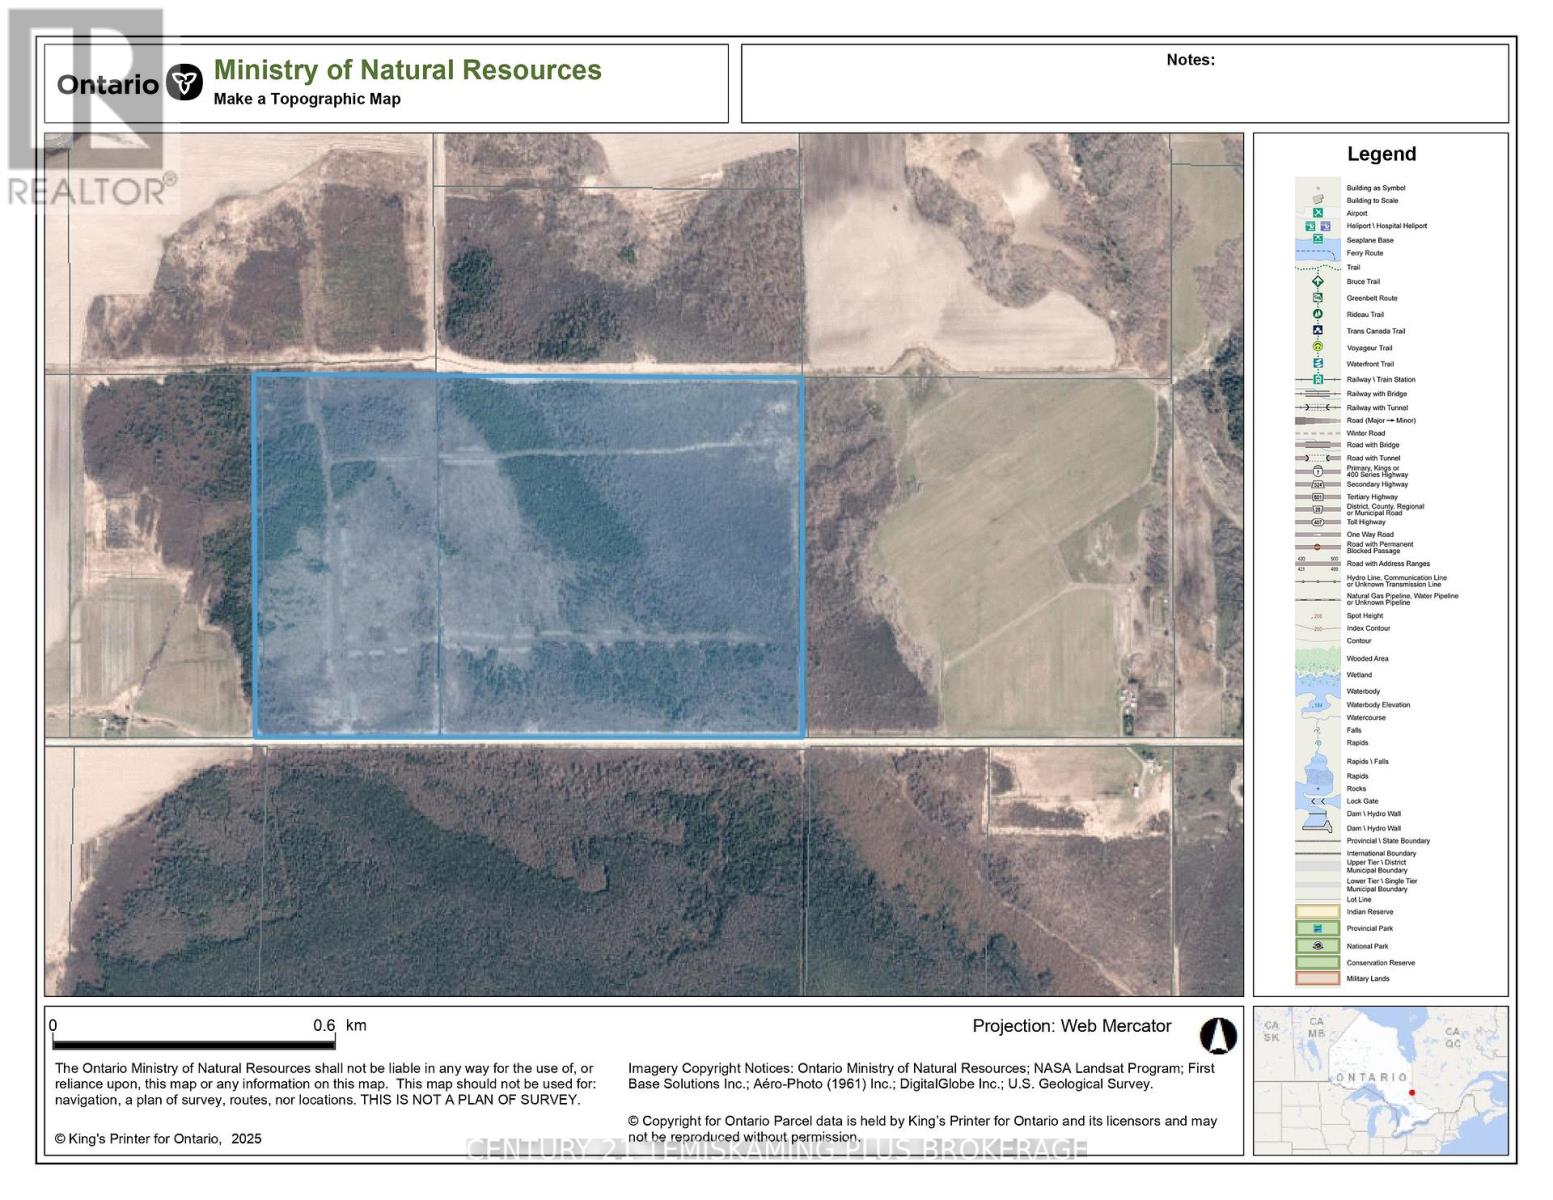
Task: Click the Primary Kings Highway shield symbol
Action: coord(1318,471)
